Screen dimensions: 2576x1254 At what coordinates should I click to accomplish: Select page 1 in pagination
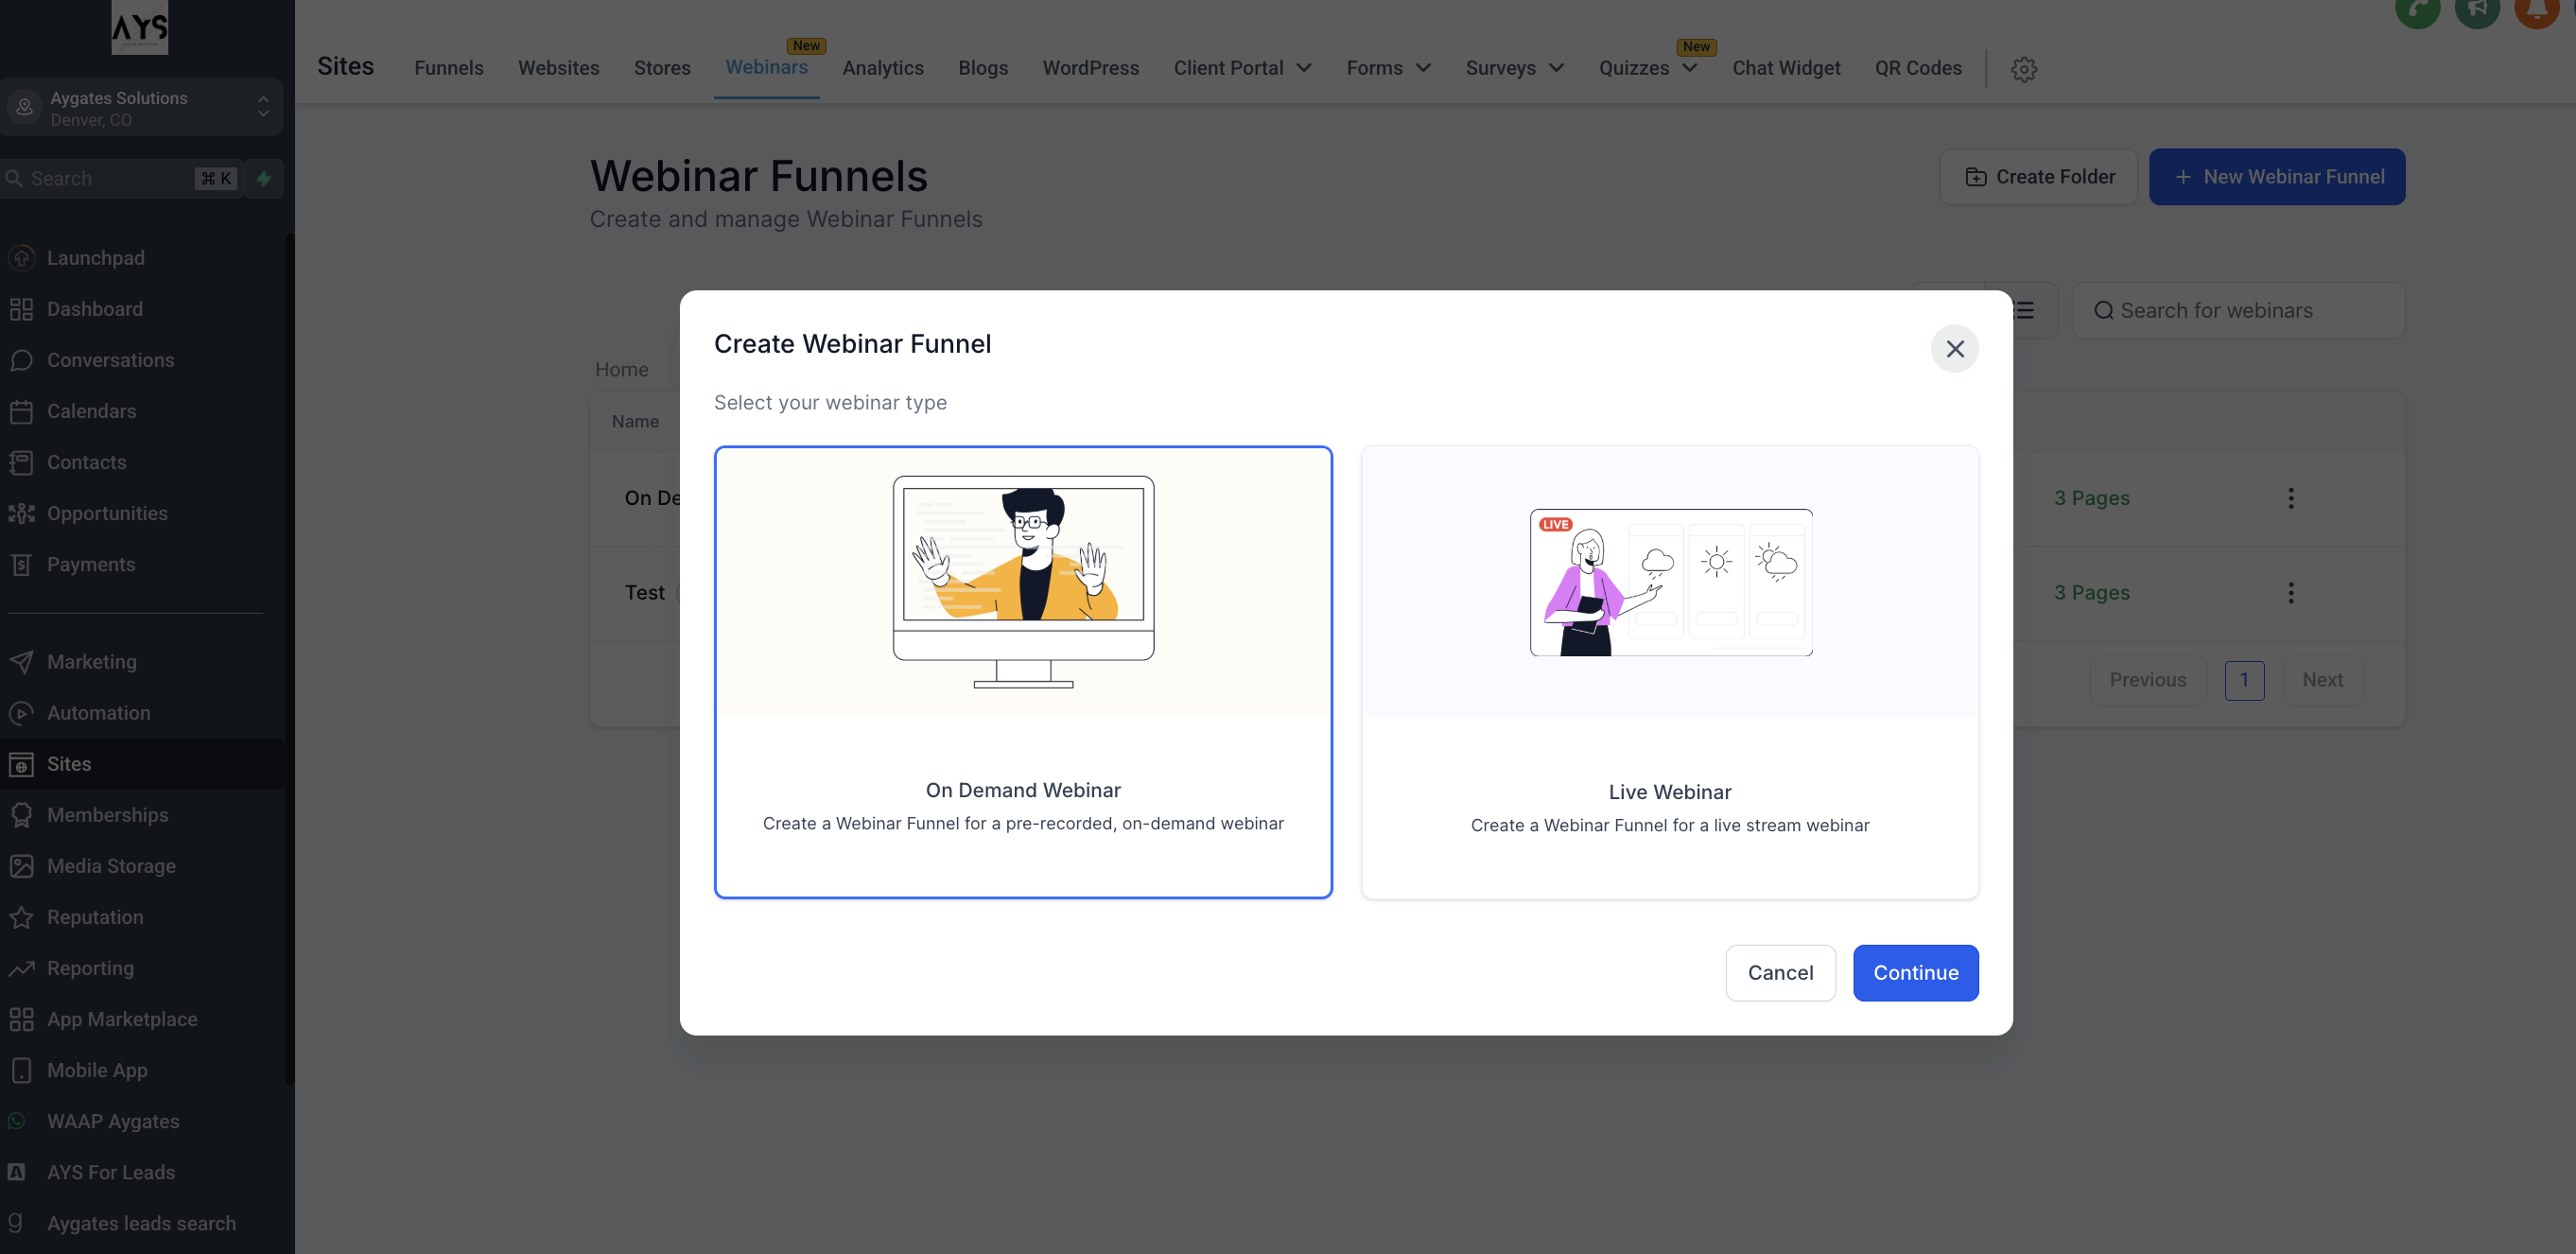(2244, 680)
